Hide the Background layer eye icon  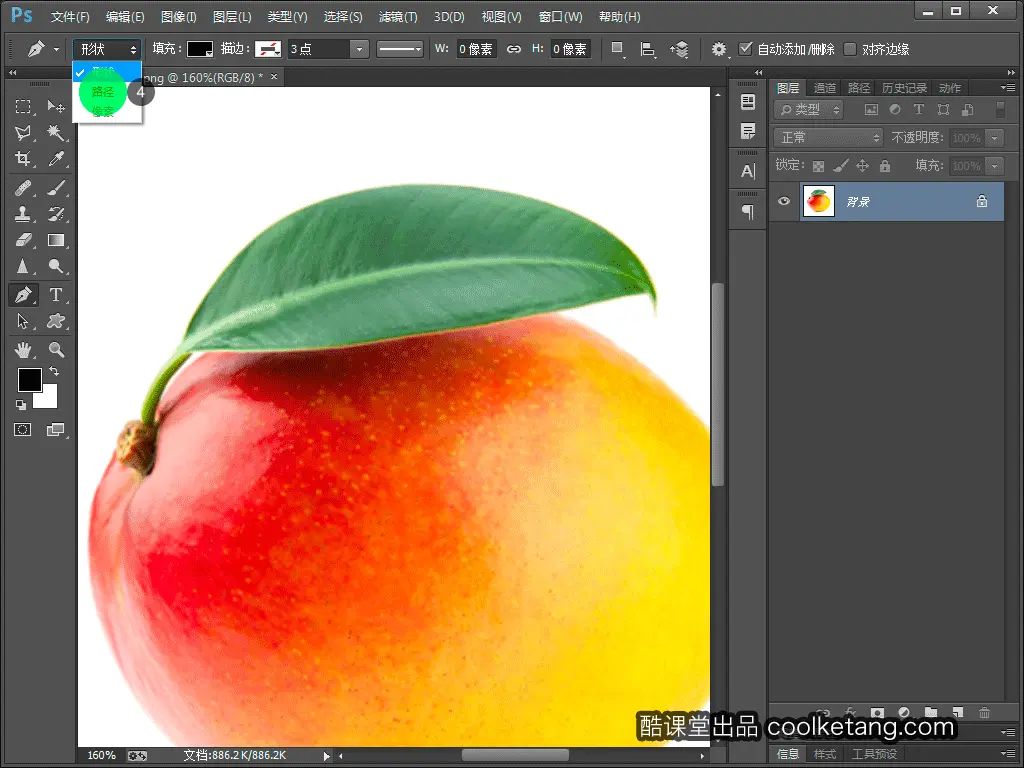click(x=784, y=201)
